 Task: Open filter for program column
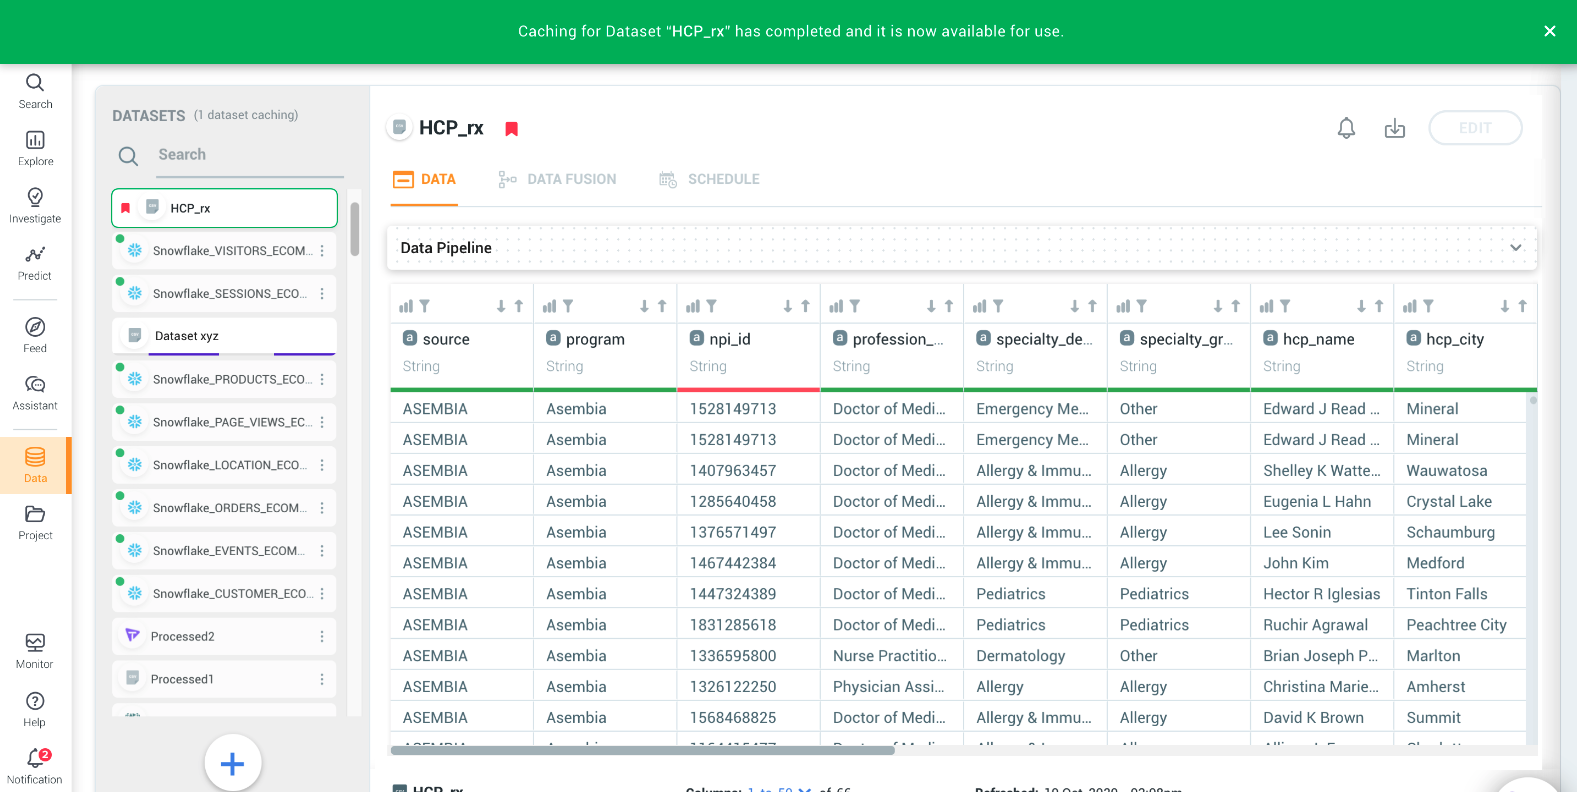click(x=568, y=306)
